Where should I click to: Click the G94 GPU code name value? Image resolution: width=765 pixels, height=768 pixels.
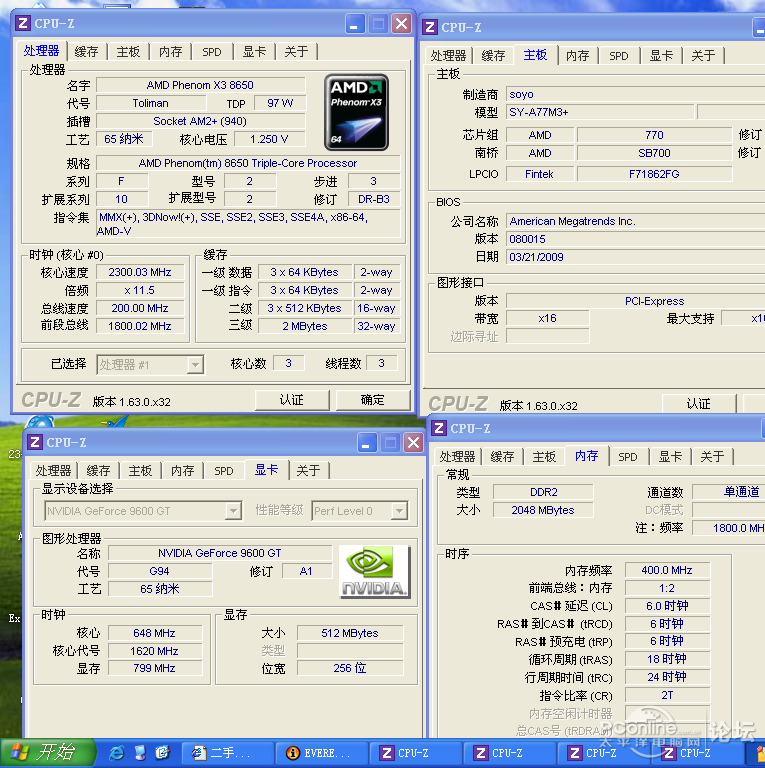(160, 571)
